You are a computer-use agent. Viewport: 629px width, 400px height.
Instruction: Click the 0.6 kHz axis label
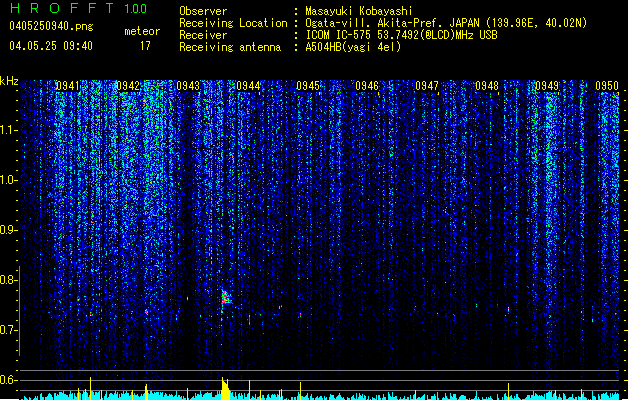click(x=8, y=380)
